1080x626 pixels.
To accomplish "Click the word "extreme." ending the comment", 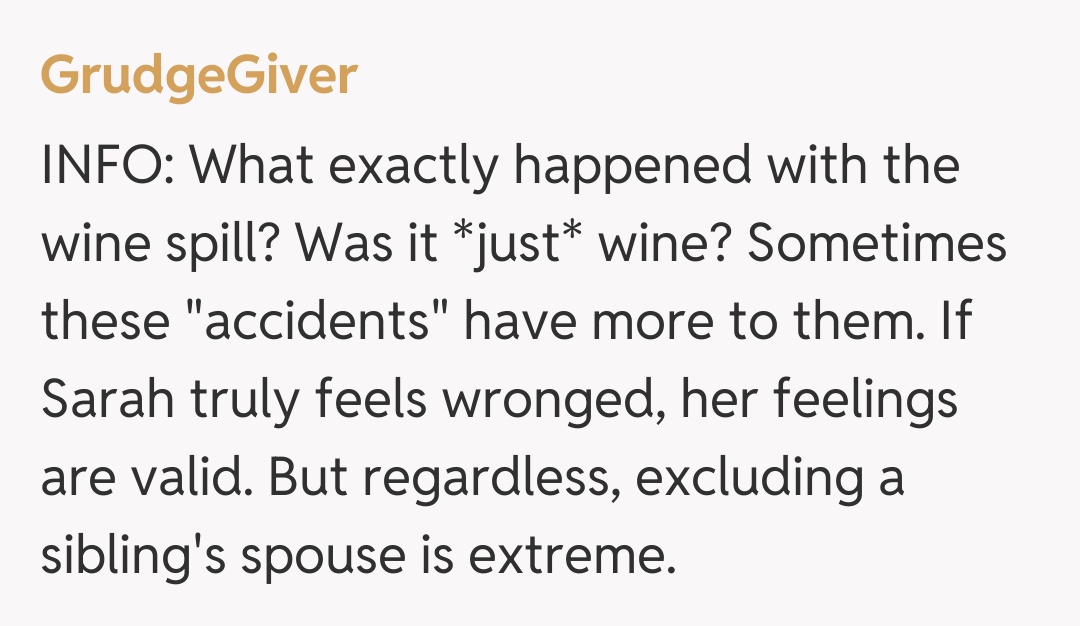I will (568, 557).
